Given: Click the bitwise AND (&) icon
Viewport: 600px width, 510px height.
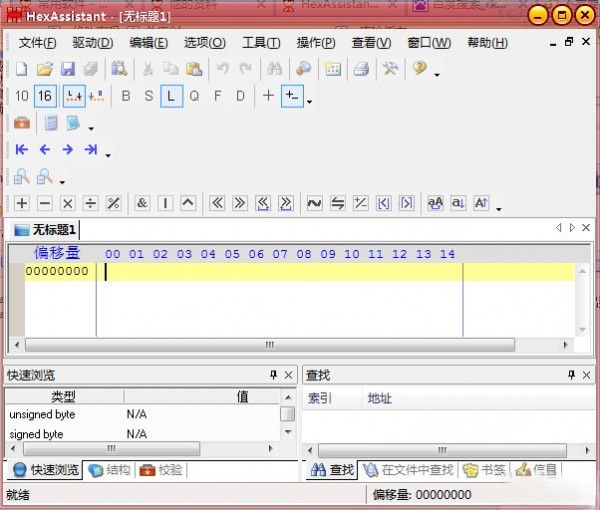Looking at the screenshot, I should [x=142, y=203].
